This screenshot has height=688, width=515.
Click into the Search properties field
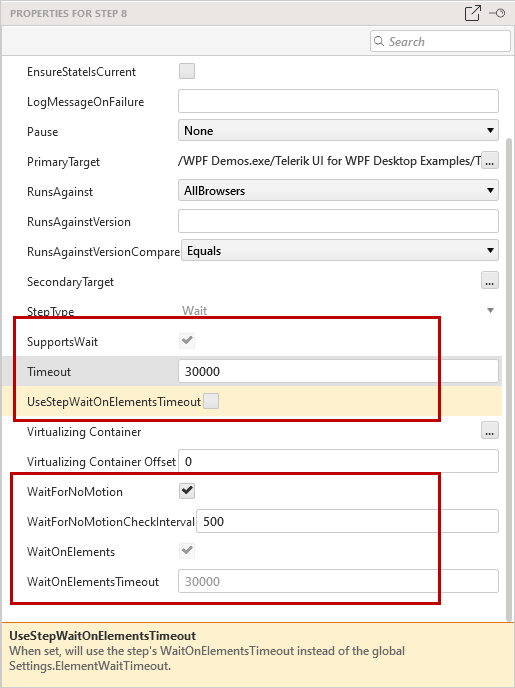pos(440,42)
